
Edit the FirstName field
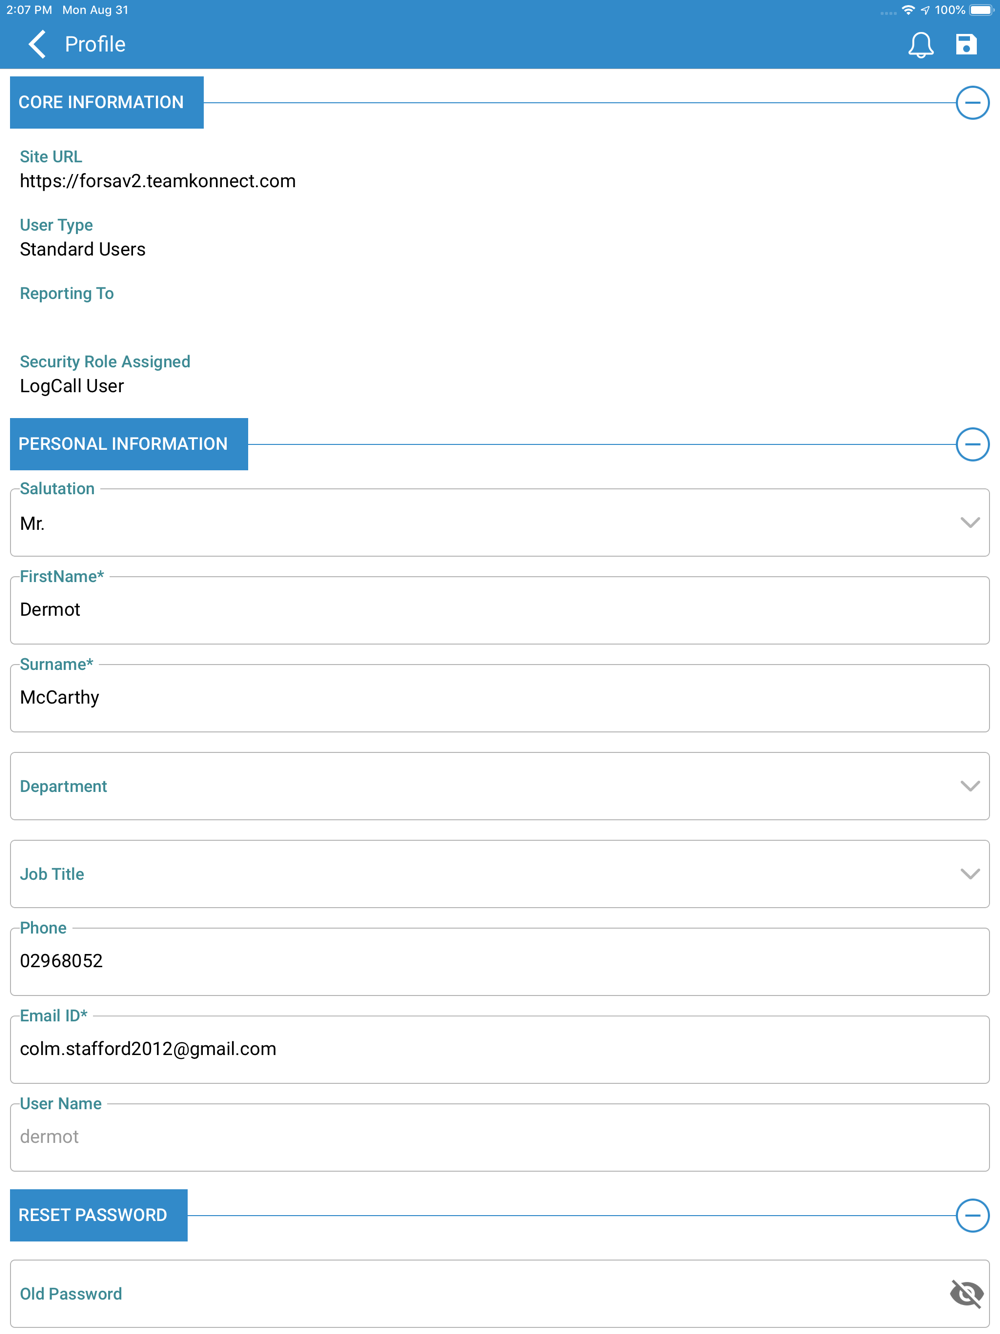(500, 611)
